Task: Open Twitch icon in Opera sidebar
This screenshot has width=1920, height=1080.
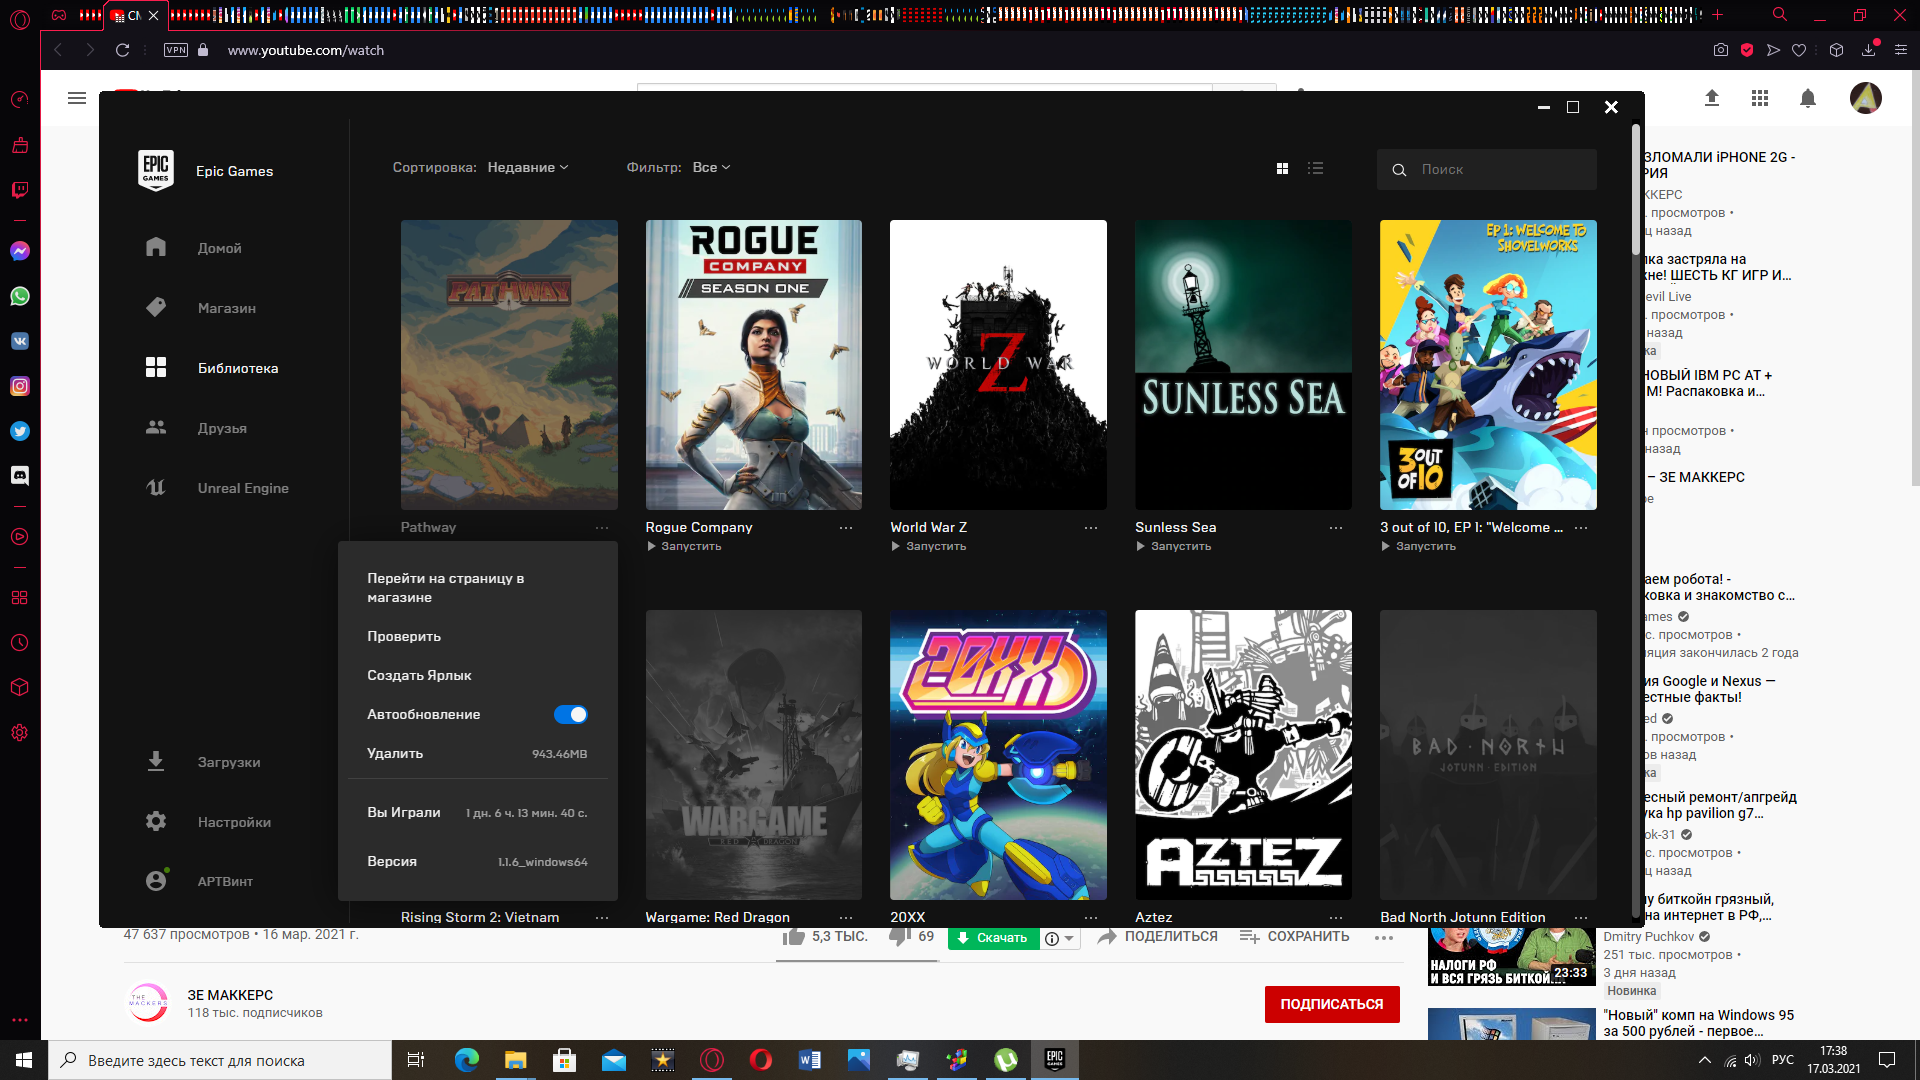Action: tap(20, 189)
